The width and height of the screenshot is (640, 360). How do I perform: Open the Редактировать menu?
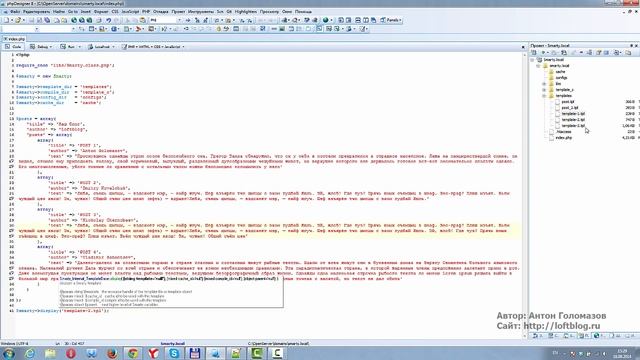point(36,12)
